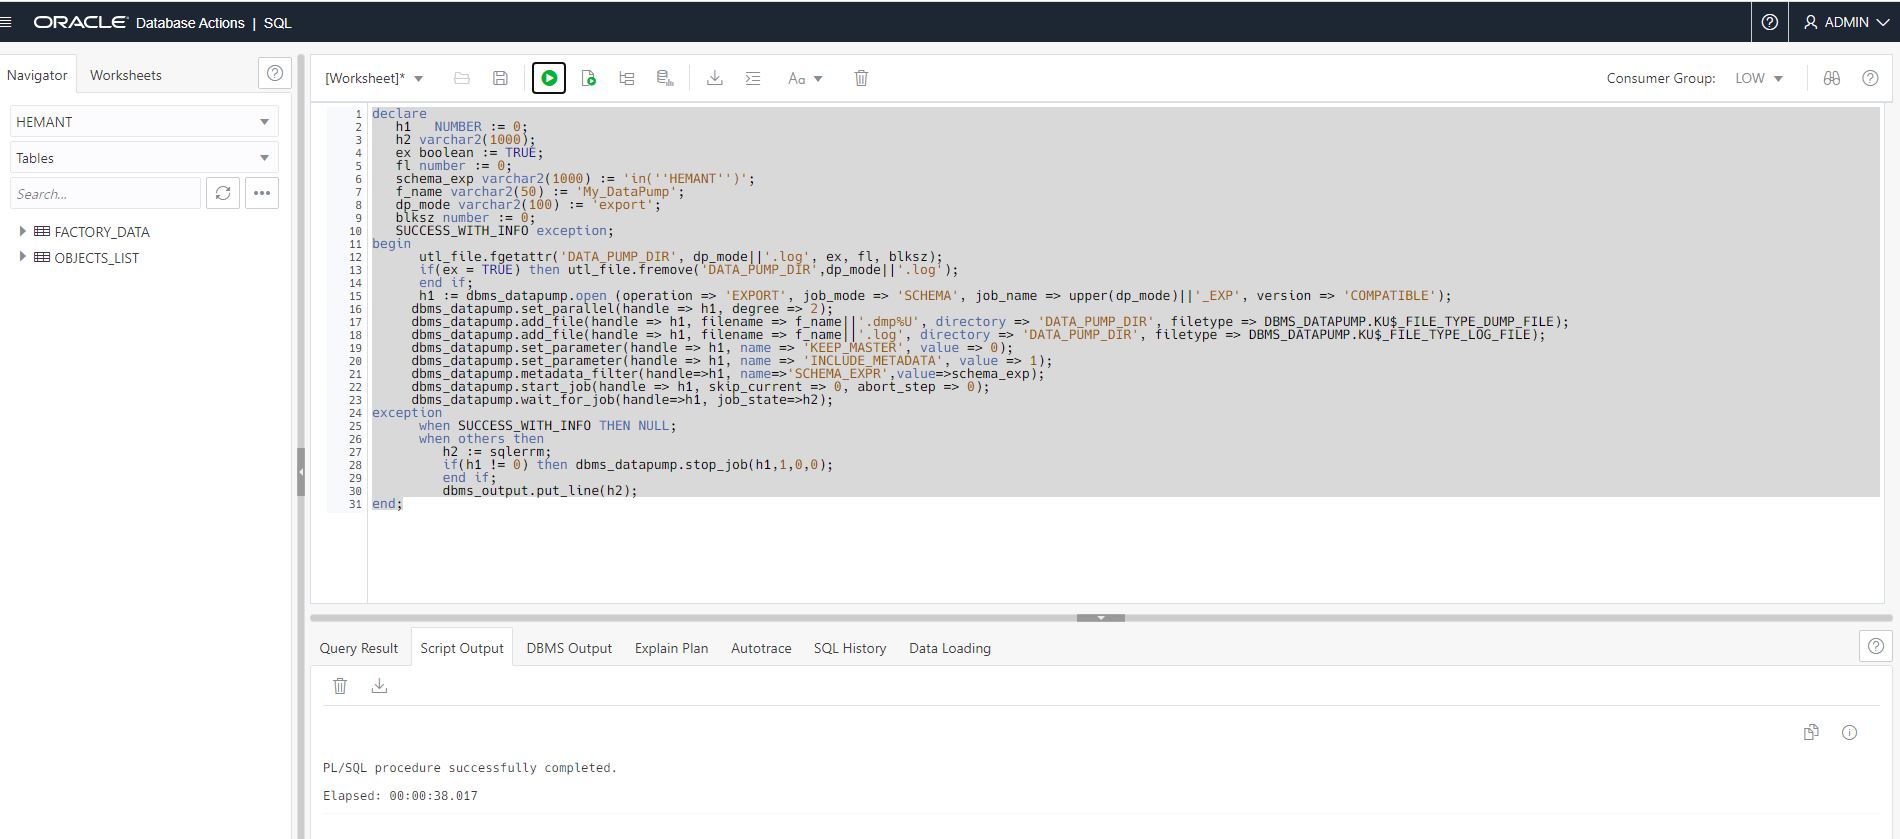This screenshot has width=1900, height=839.
Task: Open the help icon in top header
Action: coord(1769,22)
